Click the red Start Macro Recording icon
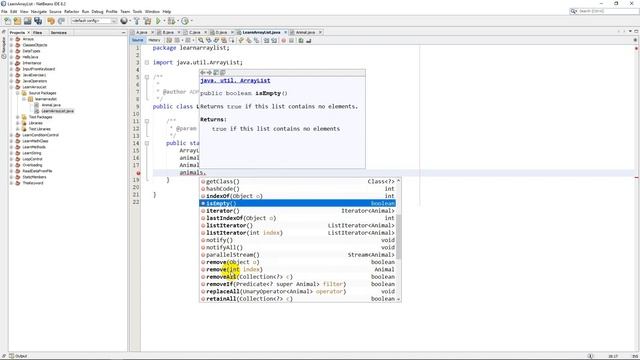The image size is (640, 360). [x=284, y=40]
